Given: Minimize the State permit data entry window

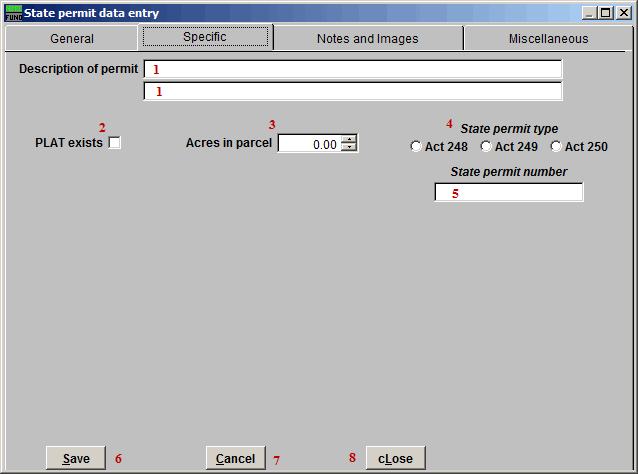Looking at the screenshot, I should [588, 13].
